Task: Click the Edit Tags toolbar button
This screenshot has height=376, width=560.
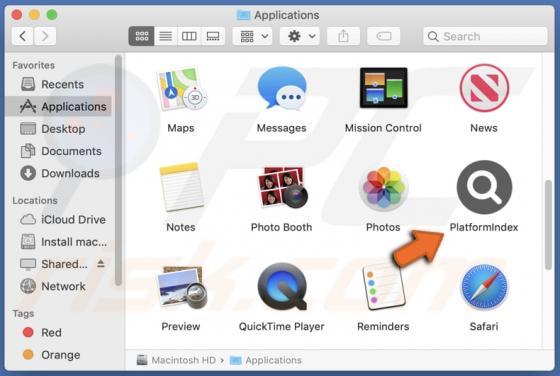Action: 384,36
